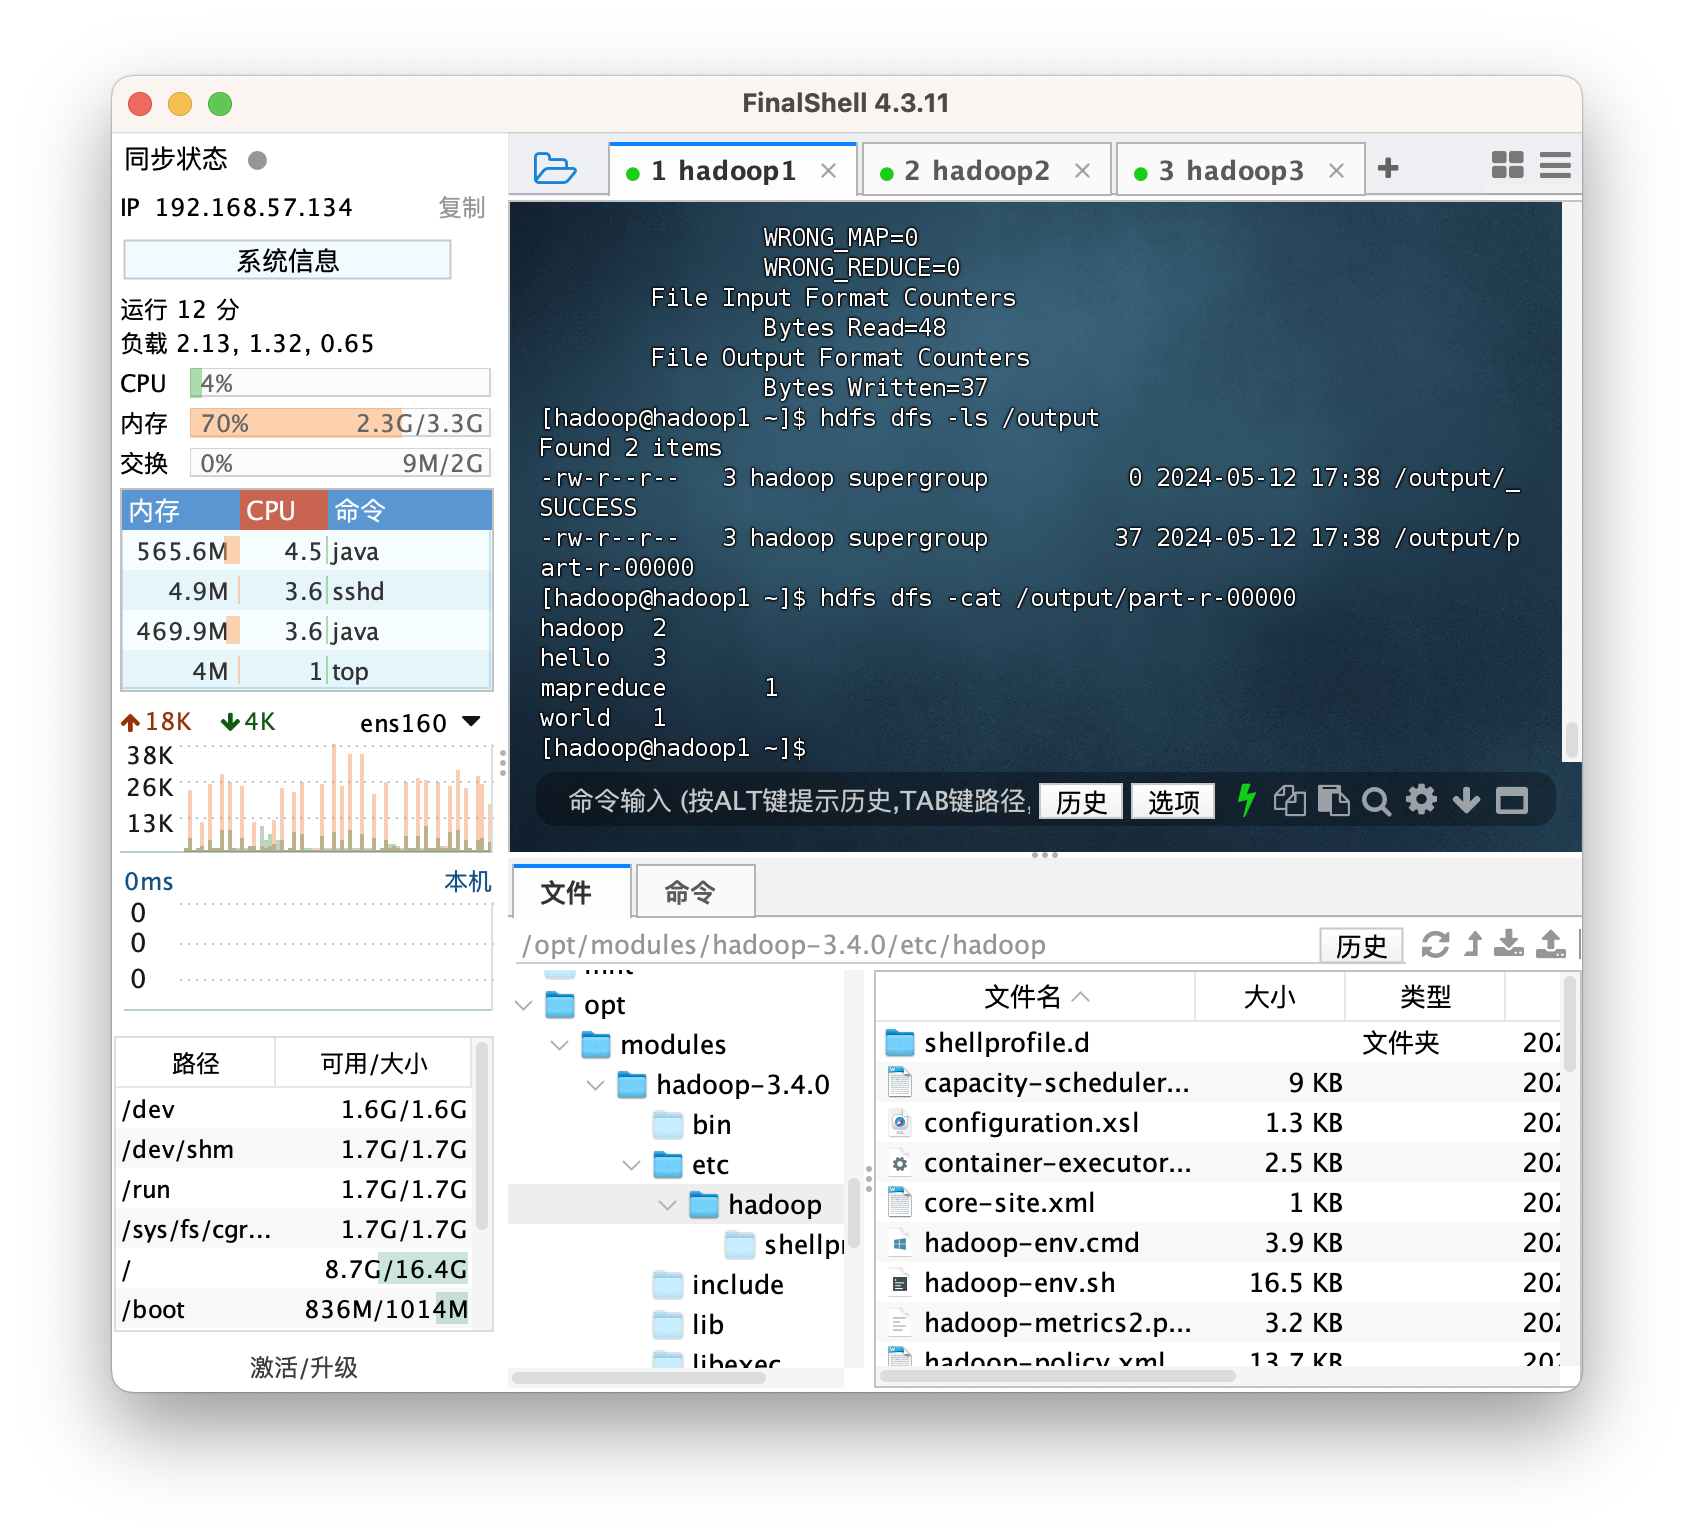
Task: Open terminal settings gear icon
Action: (x=1421, y=800)
